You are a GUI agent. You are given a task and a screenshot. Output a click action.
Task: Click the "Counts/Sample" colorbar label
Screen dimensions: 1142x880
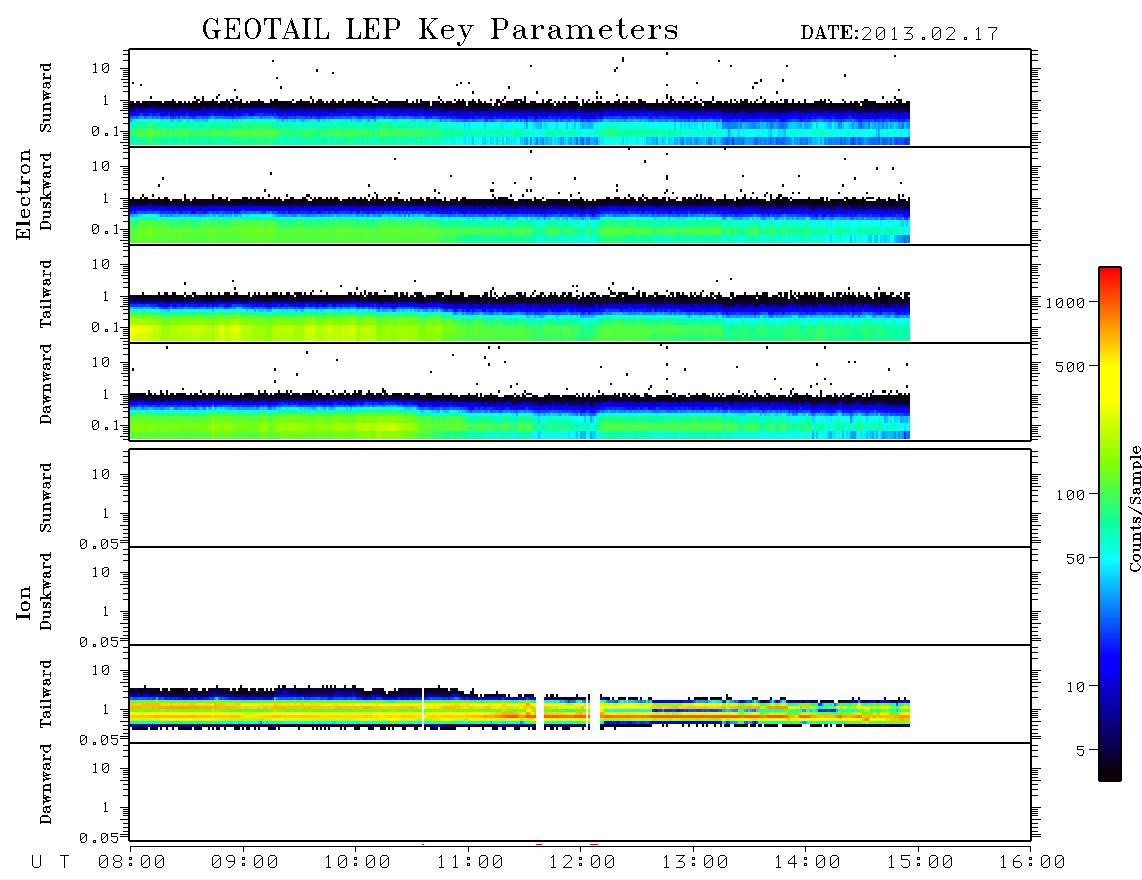coord(1135,509)
